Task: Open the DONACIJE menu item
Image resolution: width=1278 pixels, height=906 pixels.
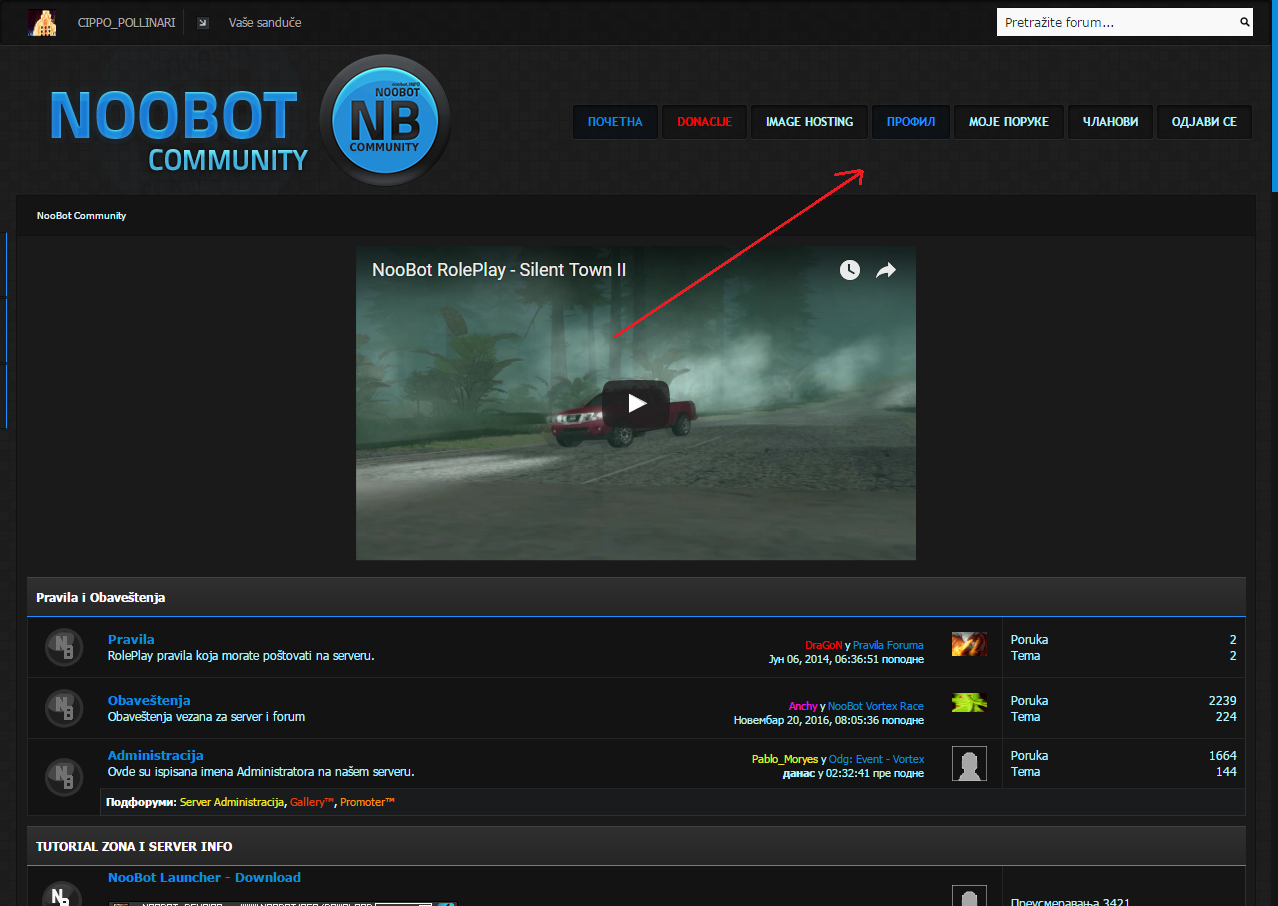Action: coord(704,122)
